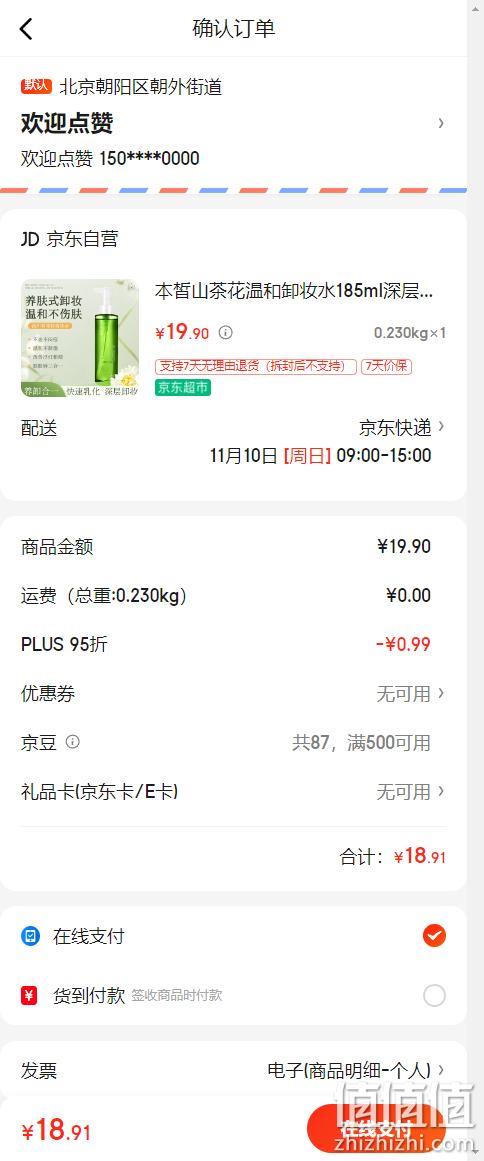Tap the red 货到付款 yen icon
The image size is (484, 1161).
30,996
